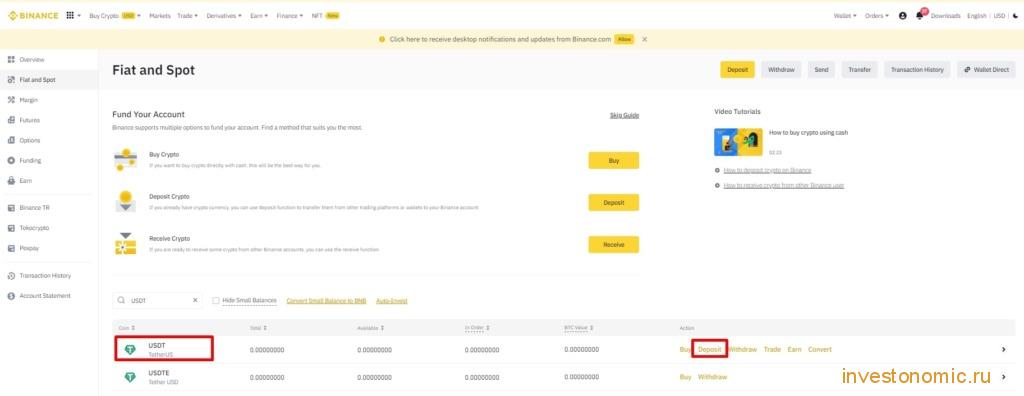Click the Transaction History sidebar icon
This screenshot has height=396, width=1024.
(11, 276)
